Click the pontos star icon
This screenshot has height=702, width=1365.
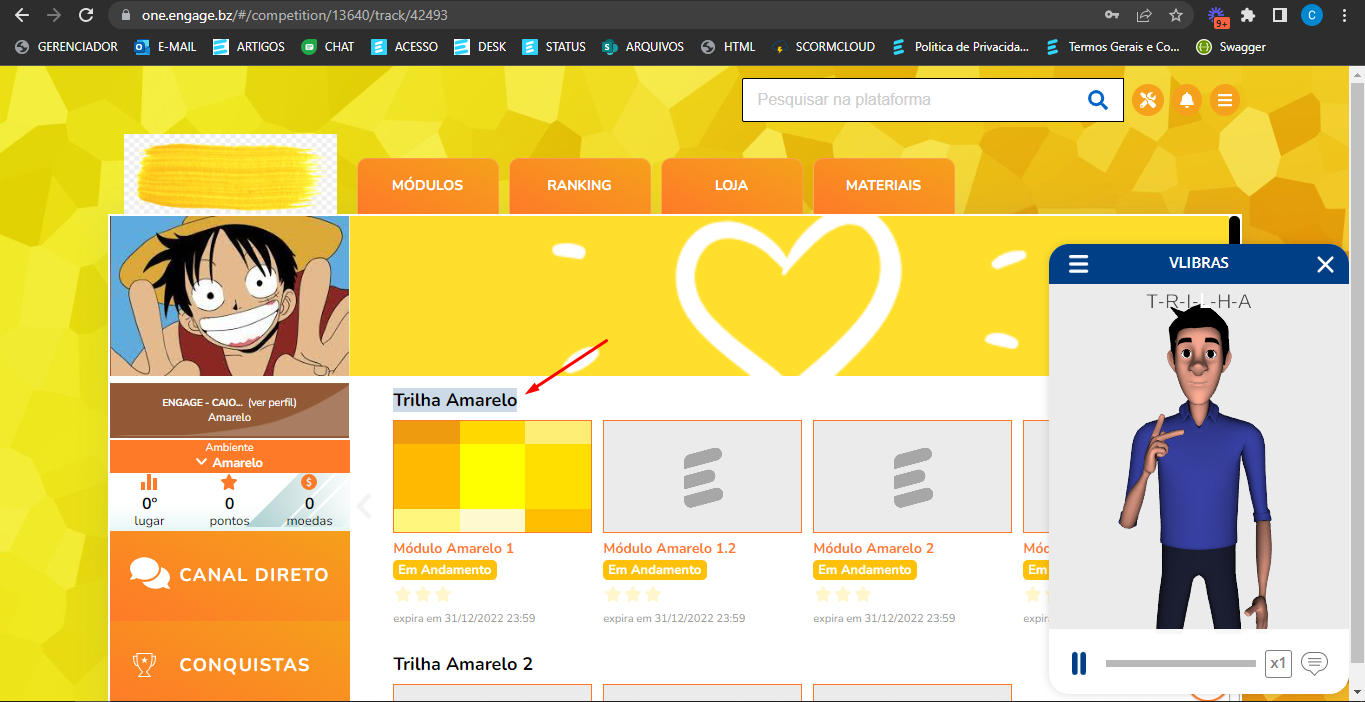click(229, 482)
